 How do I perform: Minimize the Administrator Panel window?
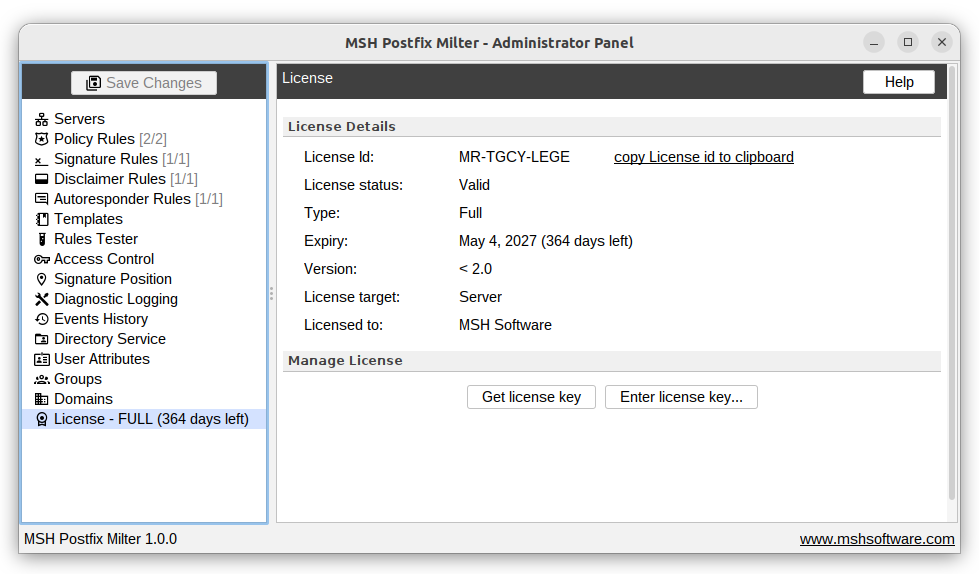pyautogui.click(x=874, y=42)
